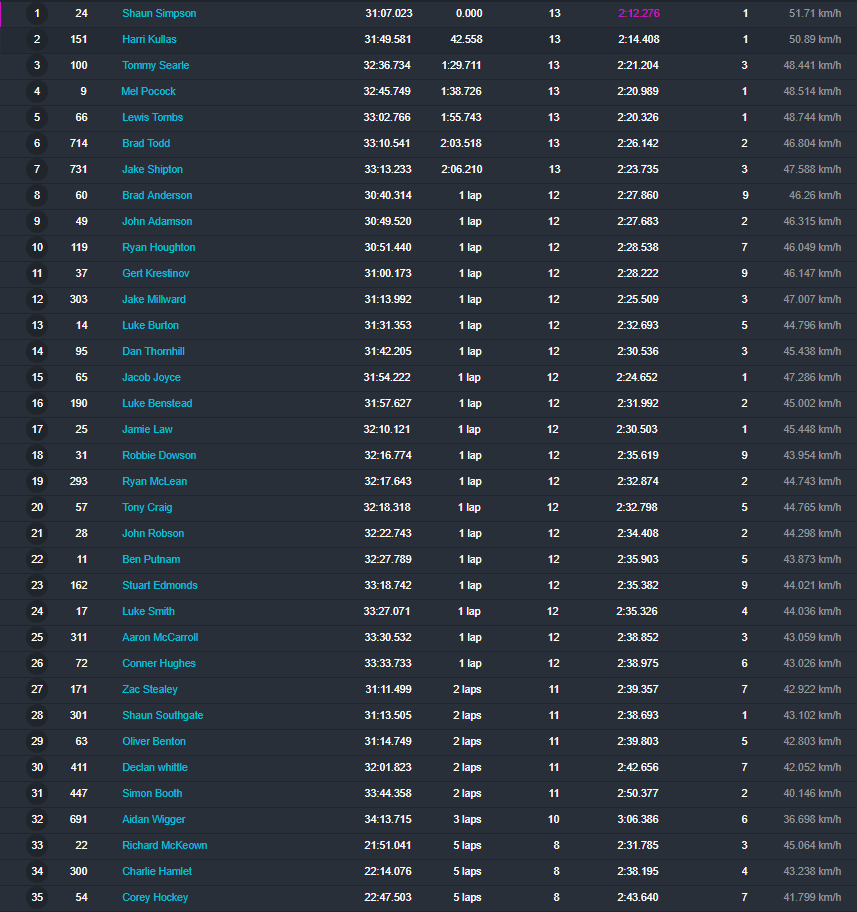Viewport: 857px width, 912px height.
Task: Open Corey Hockey's rider link
Action: pyautogui.click(x=155, y=898)
